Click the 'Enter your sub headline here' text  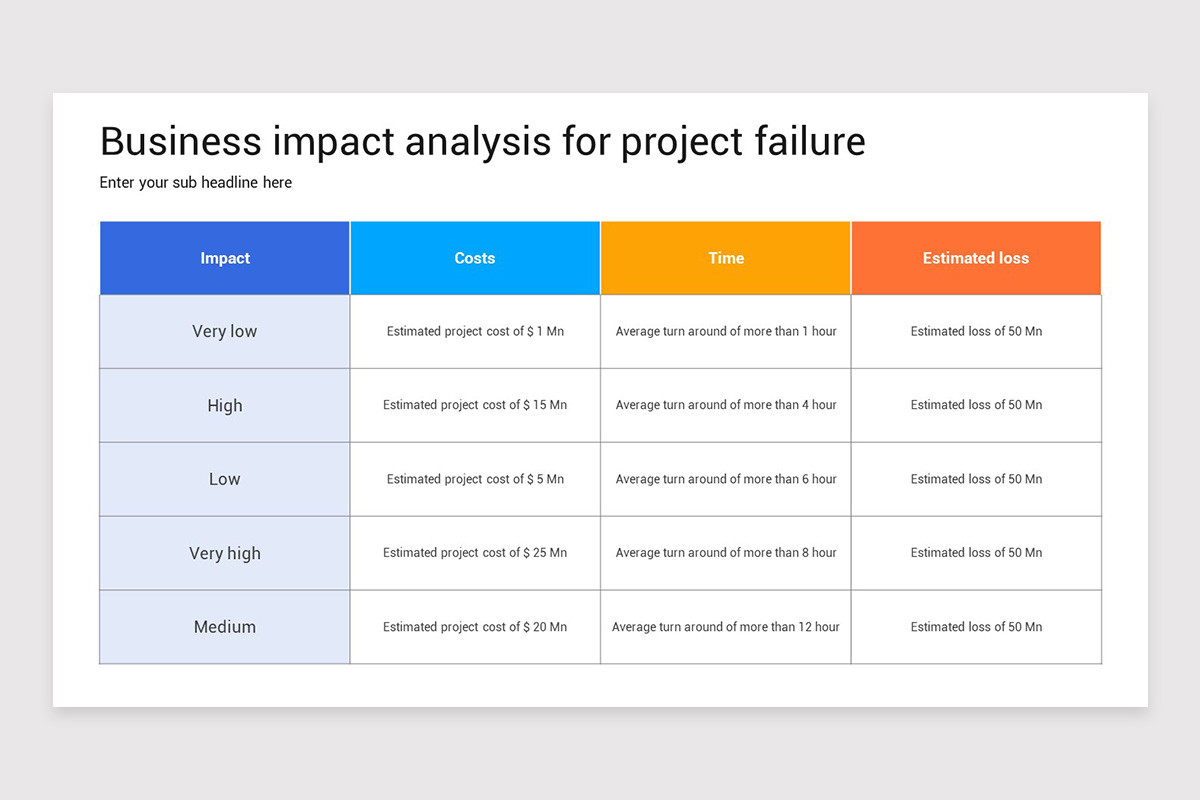(x=196, y=183)
